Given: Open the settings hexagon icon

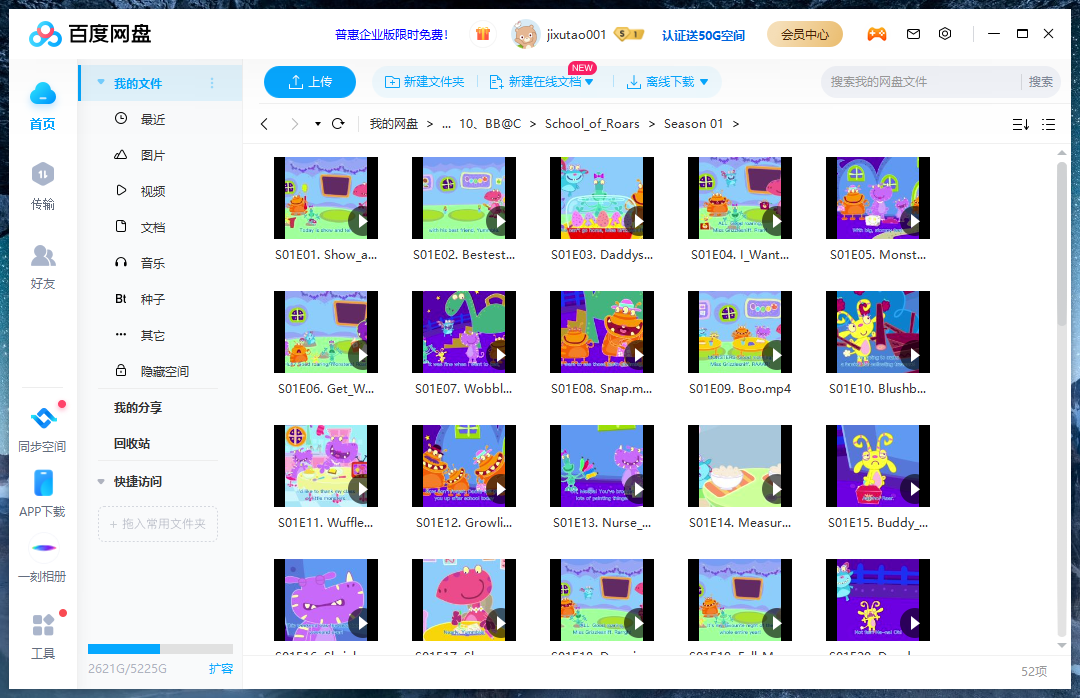Looking at the screenshot, I should [945, 34].
